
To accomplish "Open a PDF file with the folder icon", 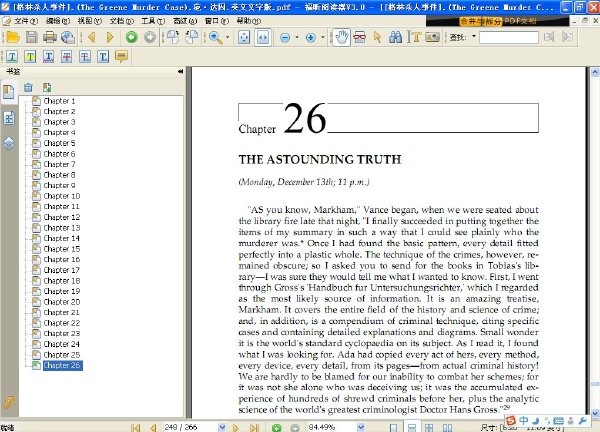I will [x=13, y=37].
